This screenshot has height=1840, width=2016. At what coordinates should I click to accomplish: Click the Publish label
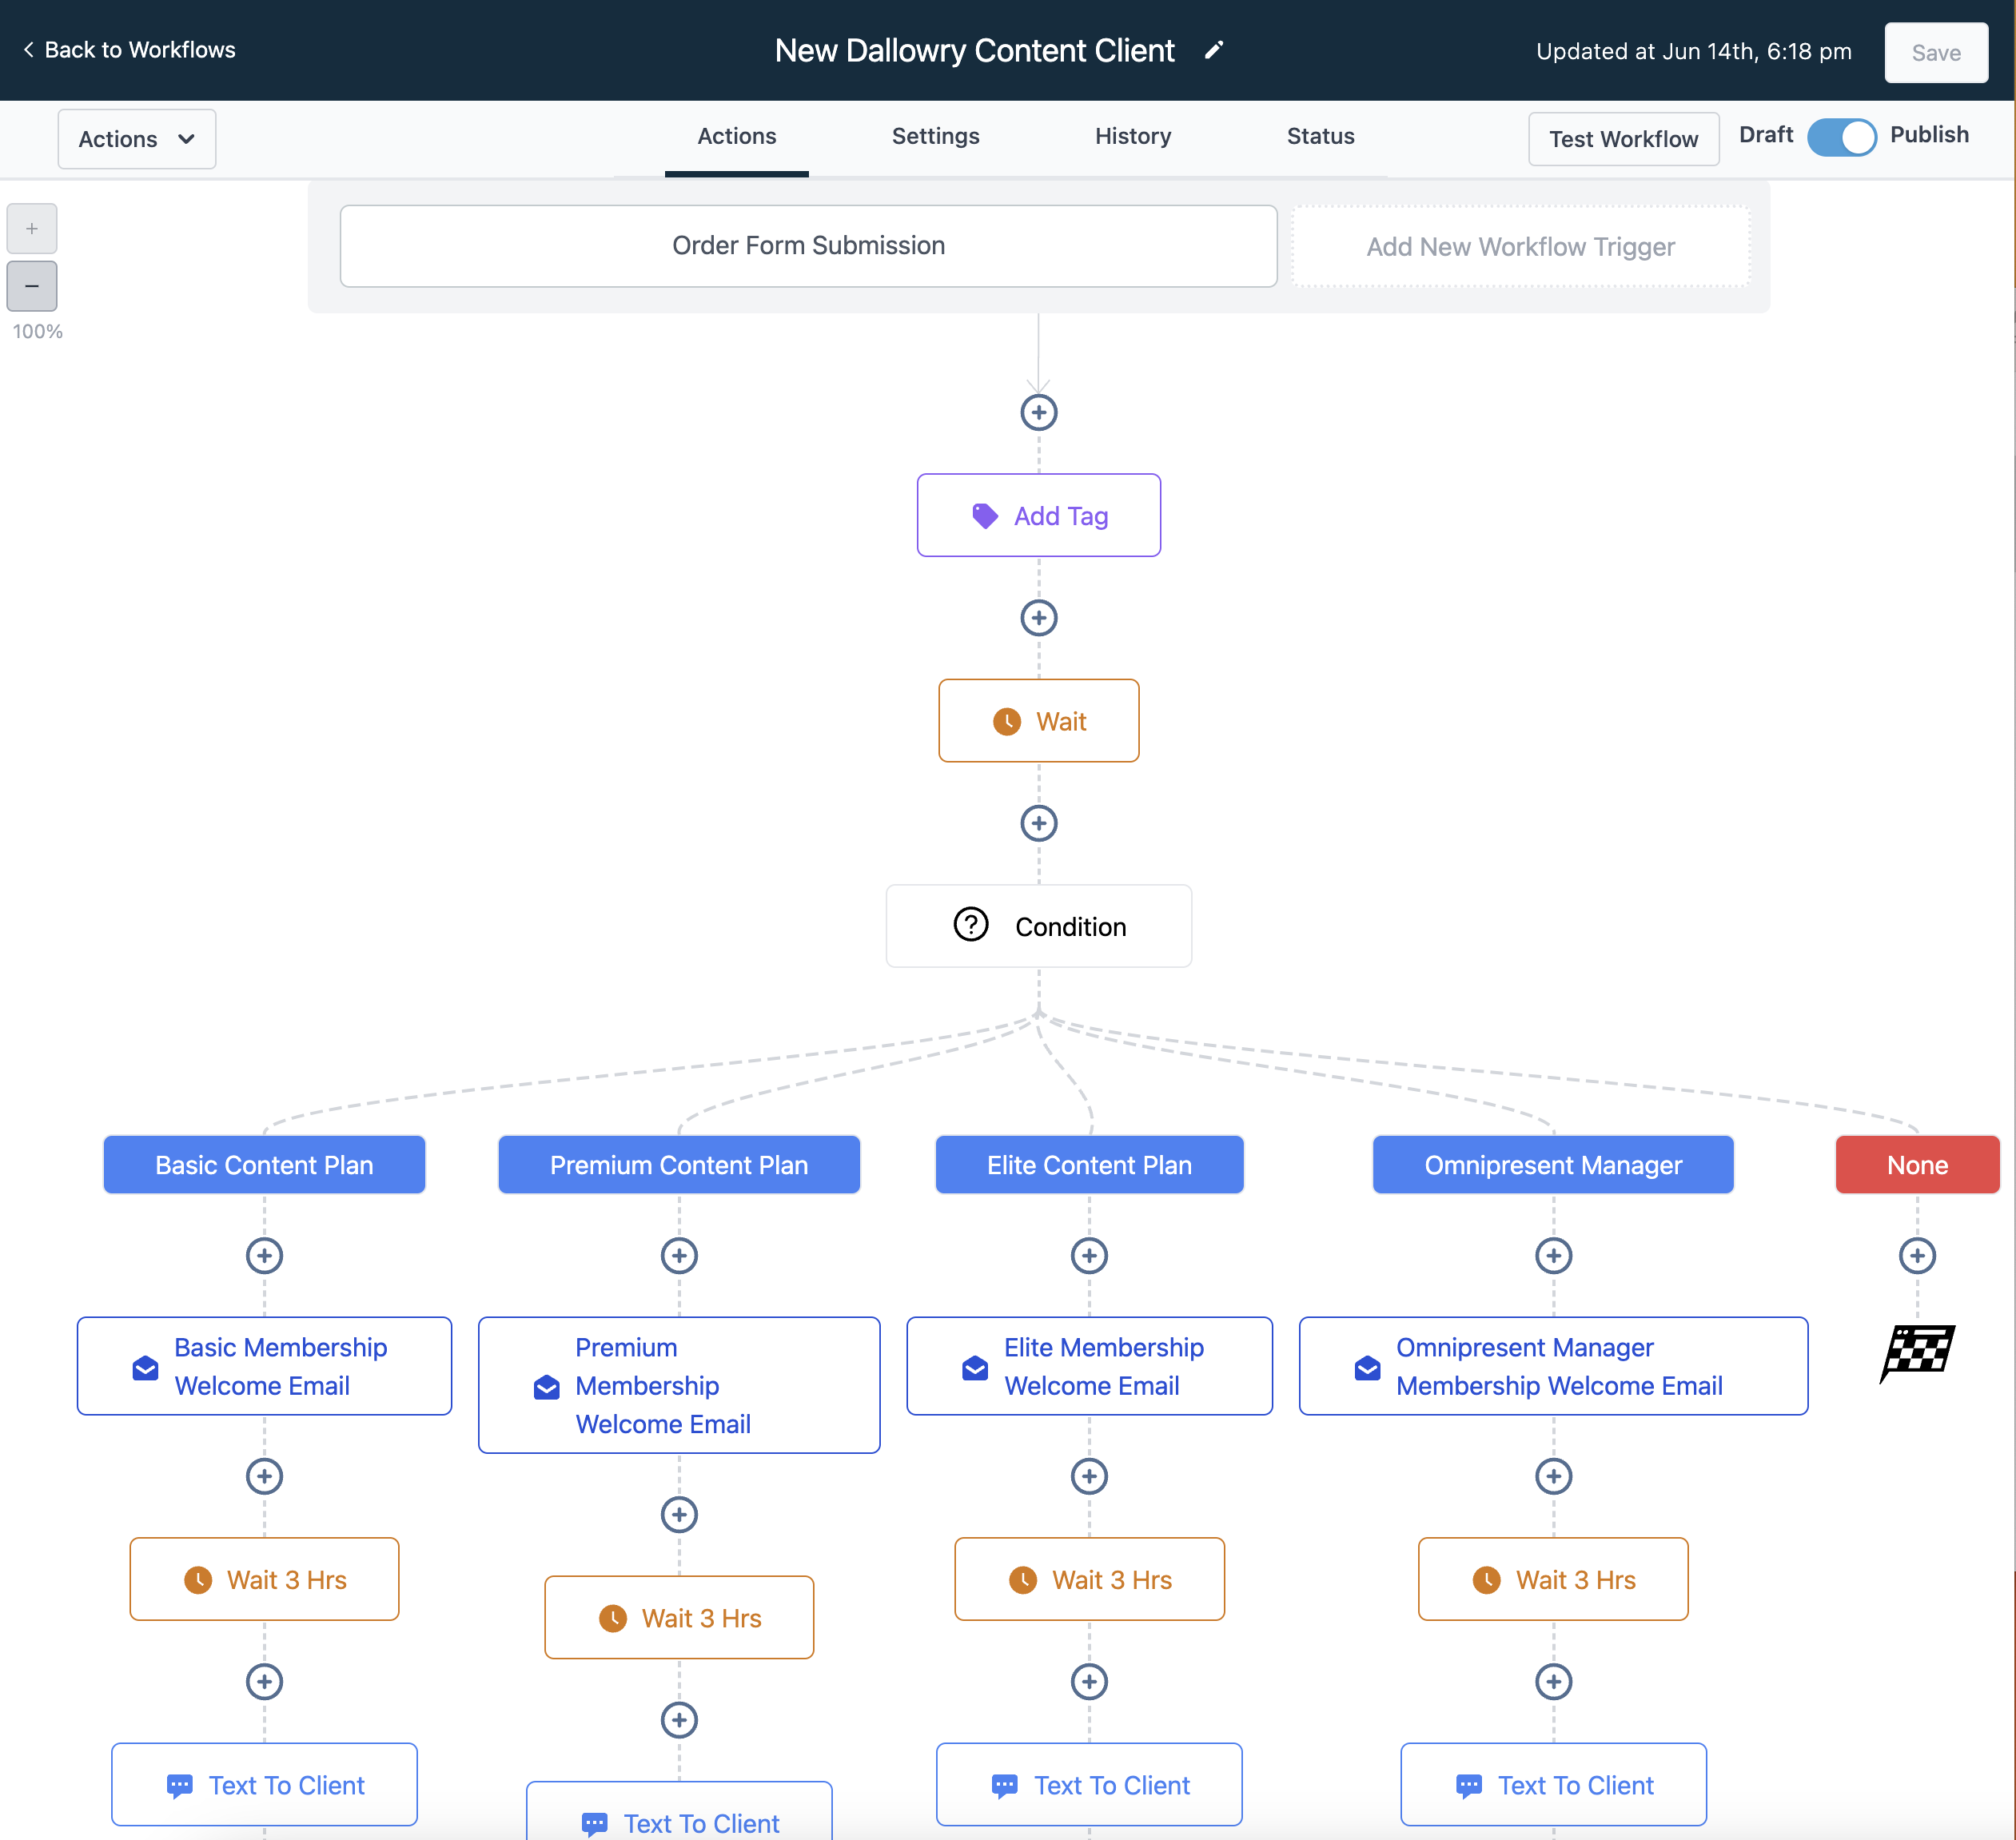point(1929,135)
